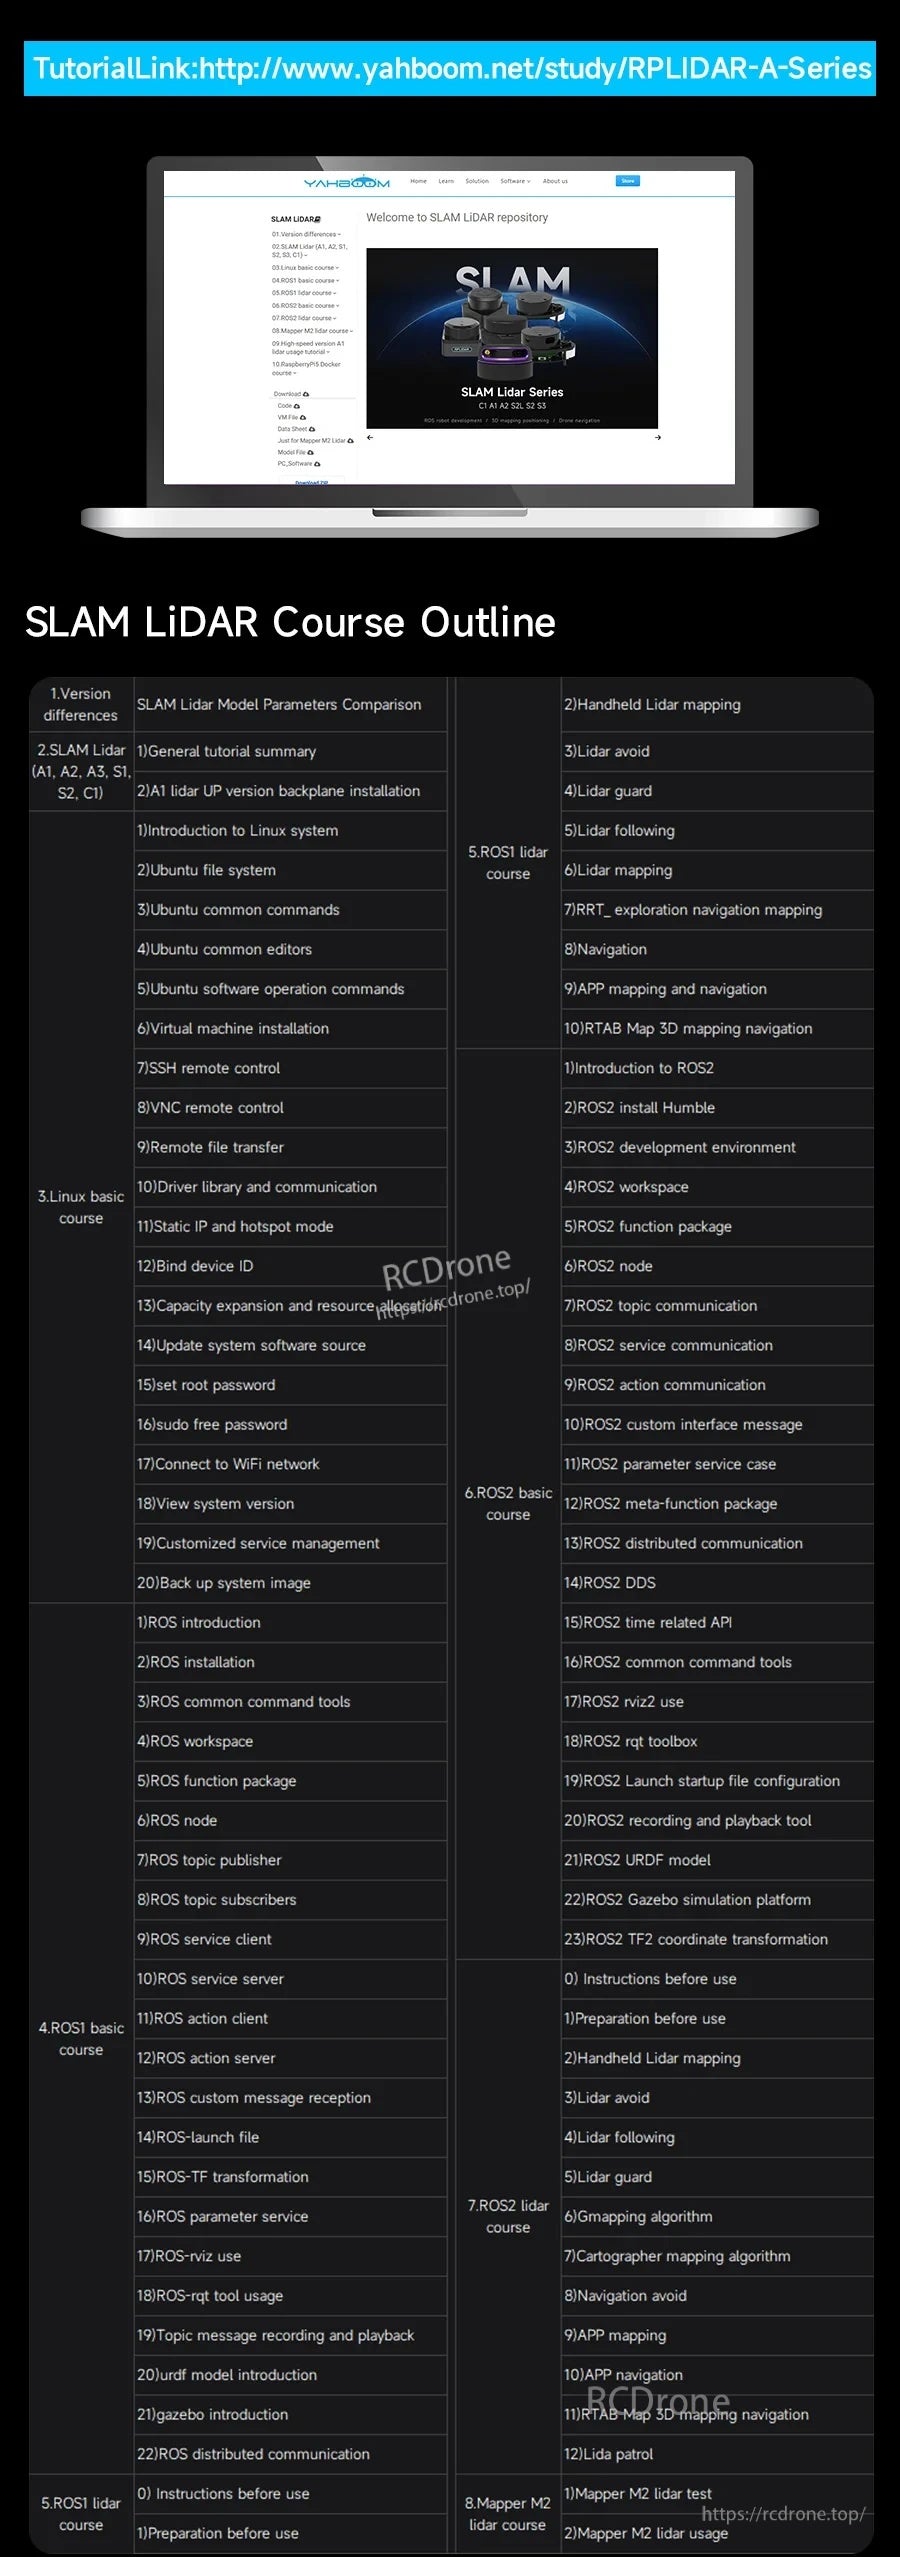The height and width of the screenshot is (2557, 900).
Task: Click the cloud download icon beside Code
Action: click(296, 406)
